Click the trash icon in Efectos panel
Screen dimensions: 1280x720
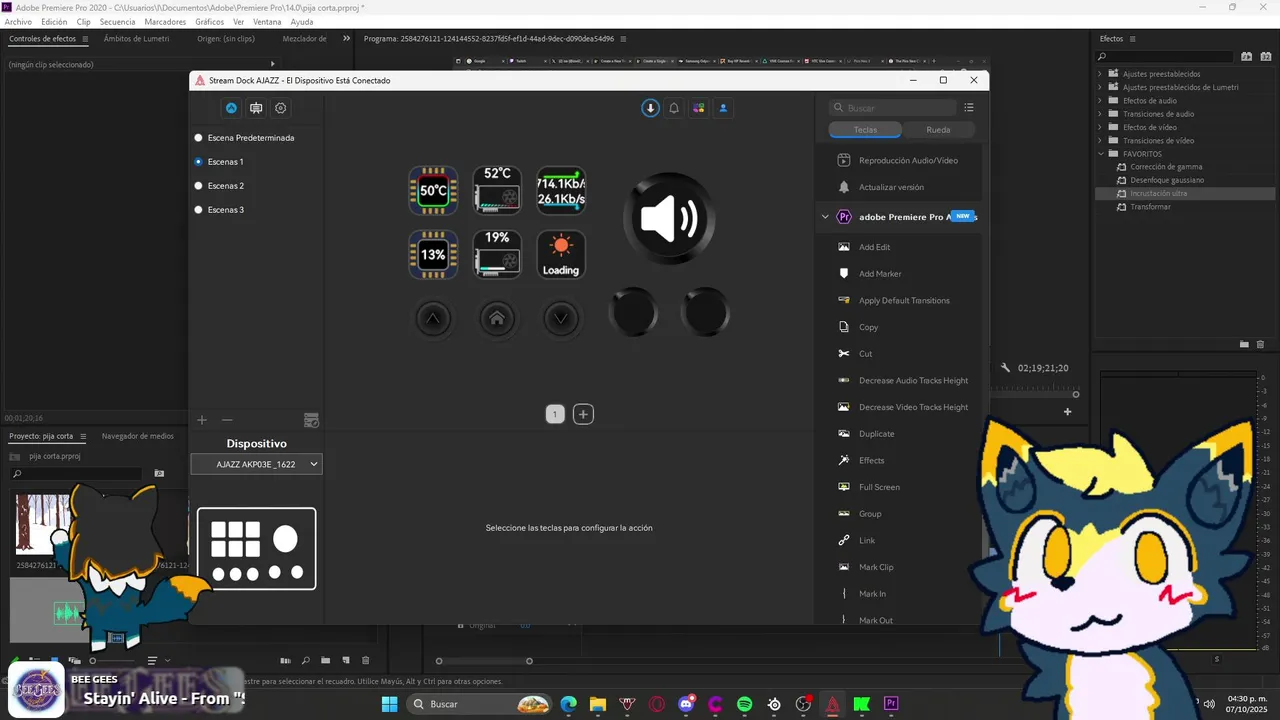point(1260,344)
